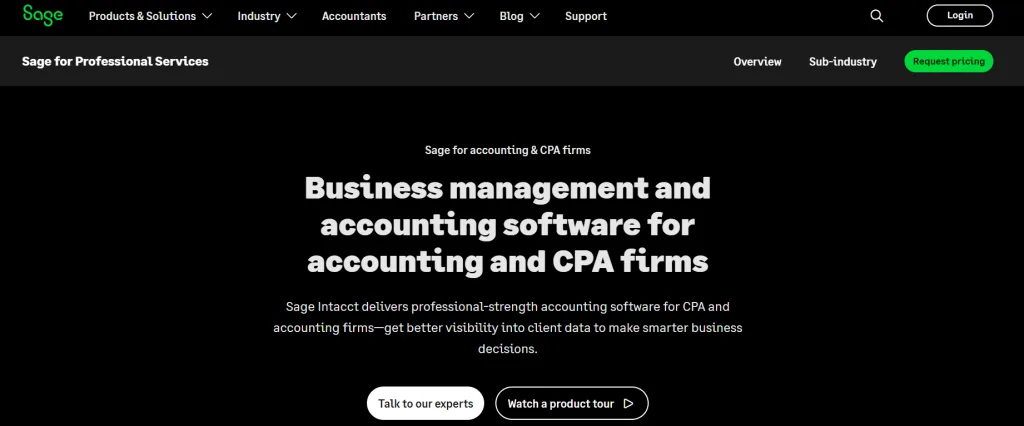The width and height of the screenshot is (1024, 426).
Task: Click the play triangle icon
Action: click(x=628, y=404)
